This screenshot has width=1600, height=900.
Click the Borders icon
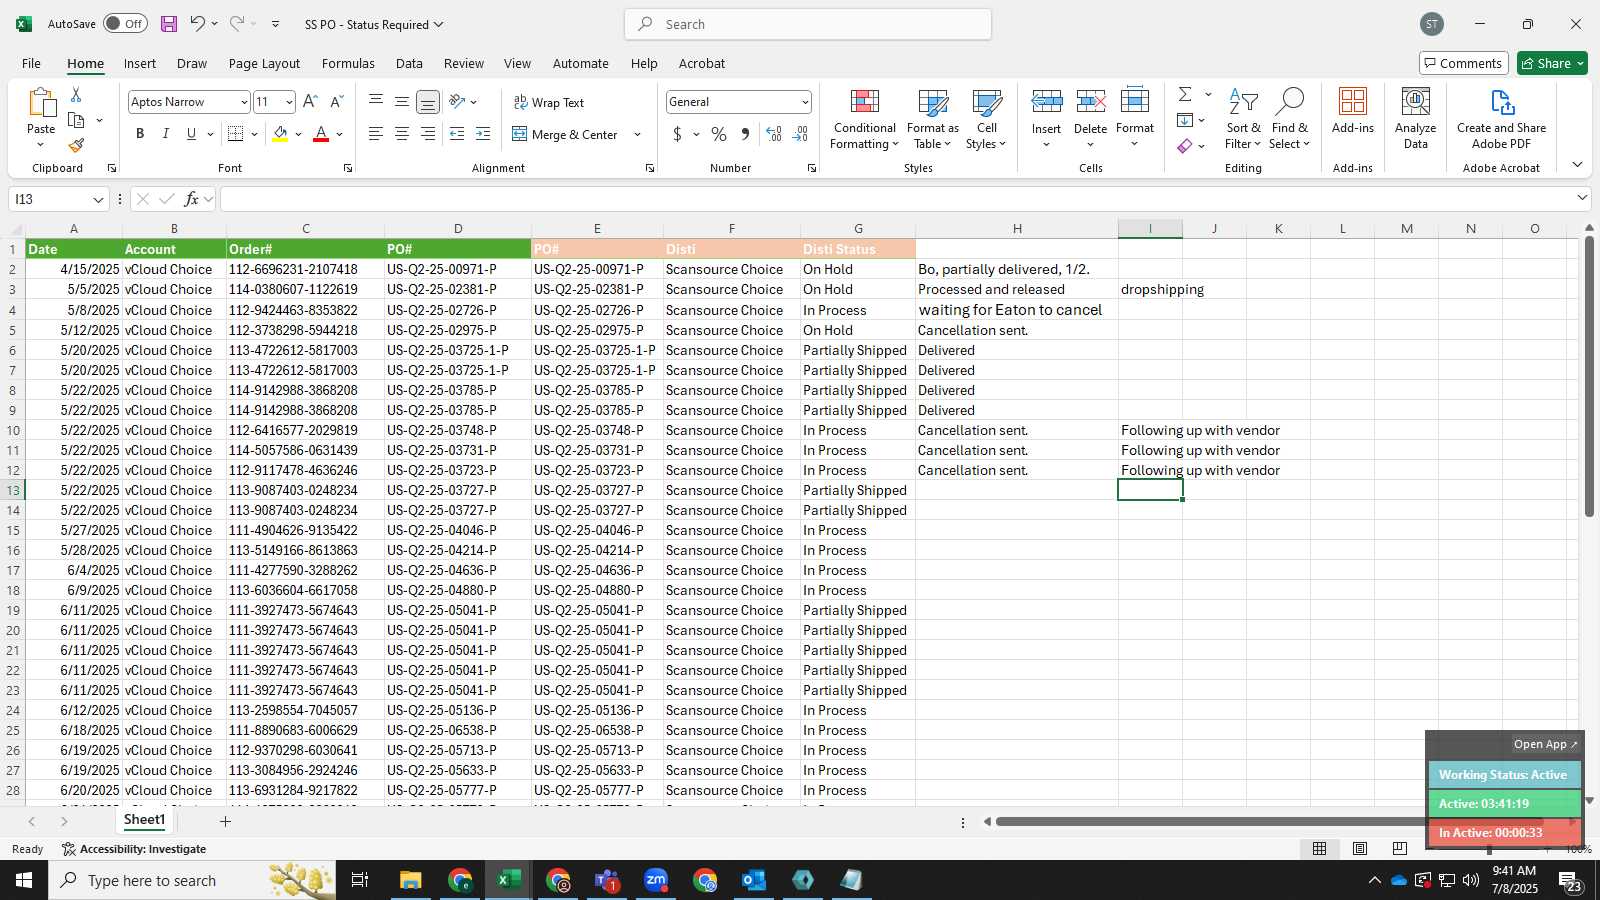236,134
